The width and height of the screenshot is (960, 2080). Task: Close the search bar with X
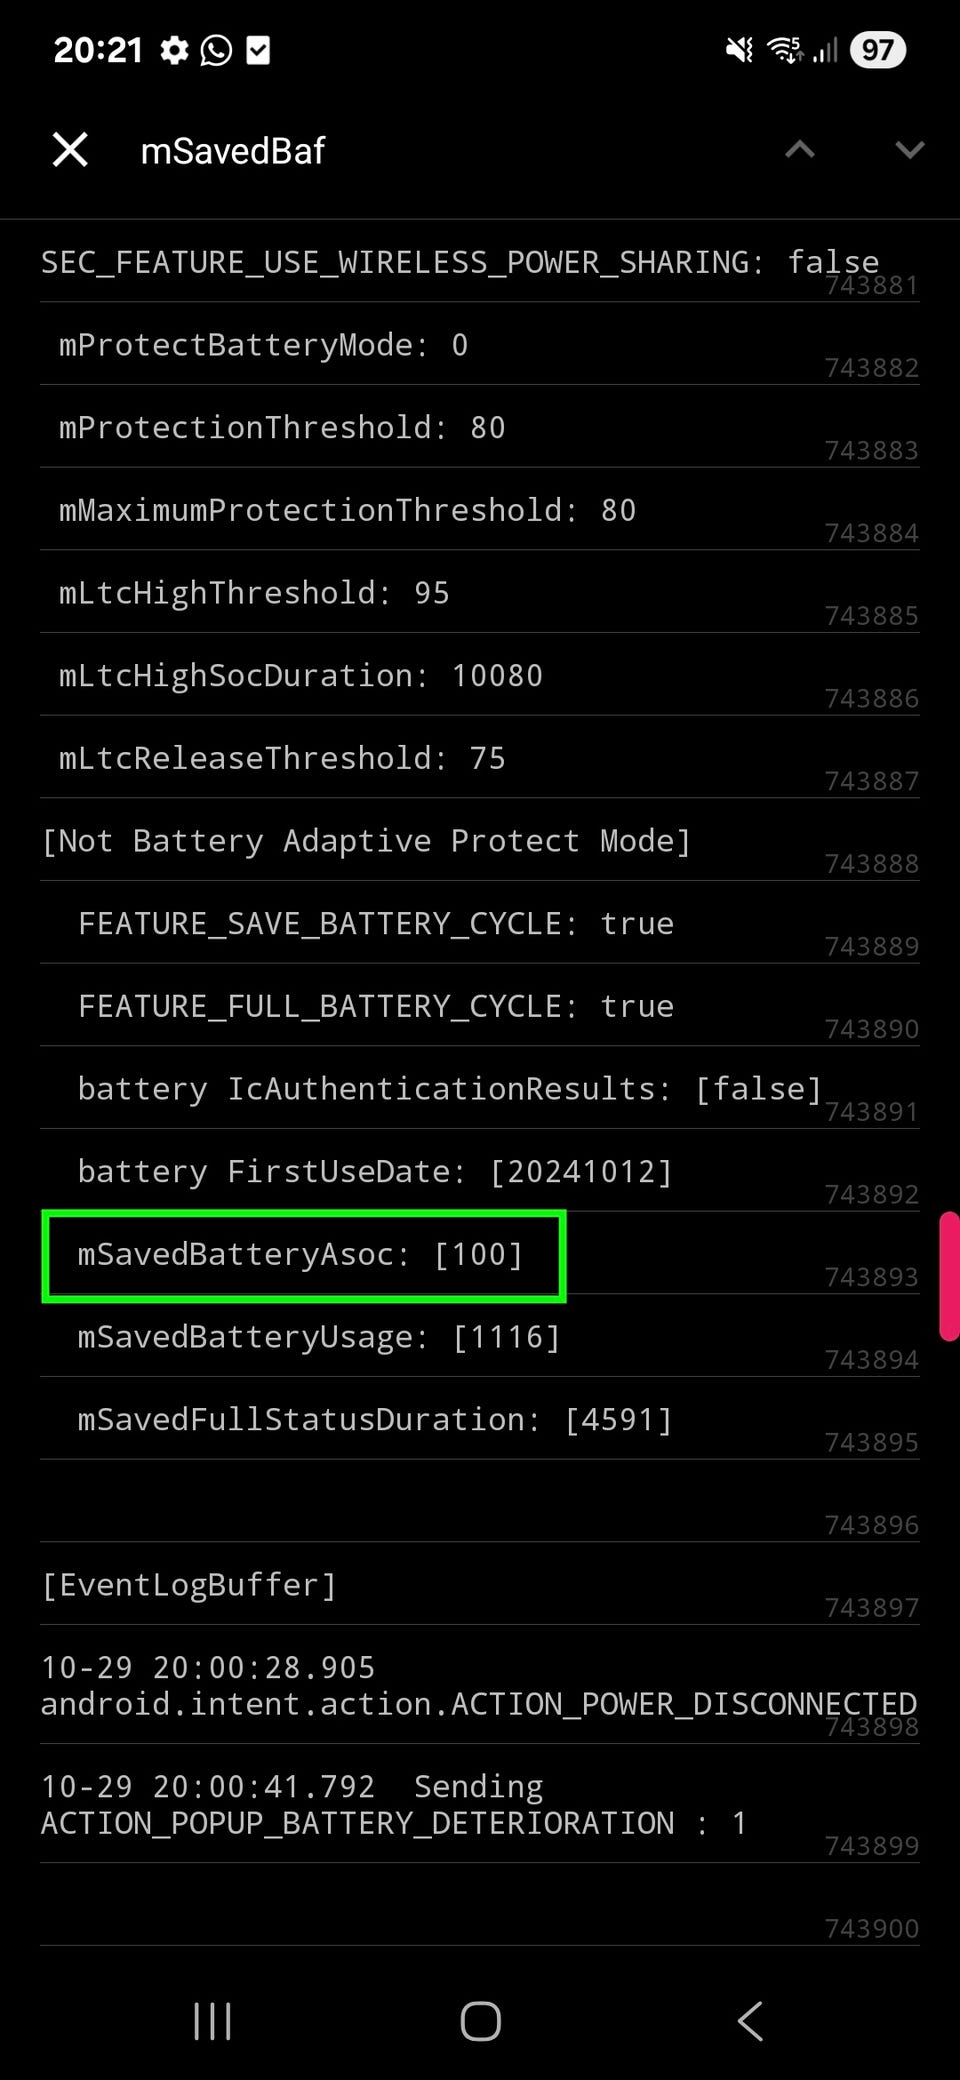coord(70,150)
